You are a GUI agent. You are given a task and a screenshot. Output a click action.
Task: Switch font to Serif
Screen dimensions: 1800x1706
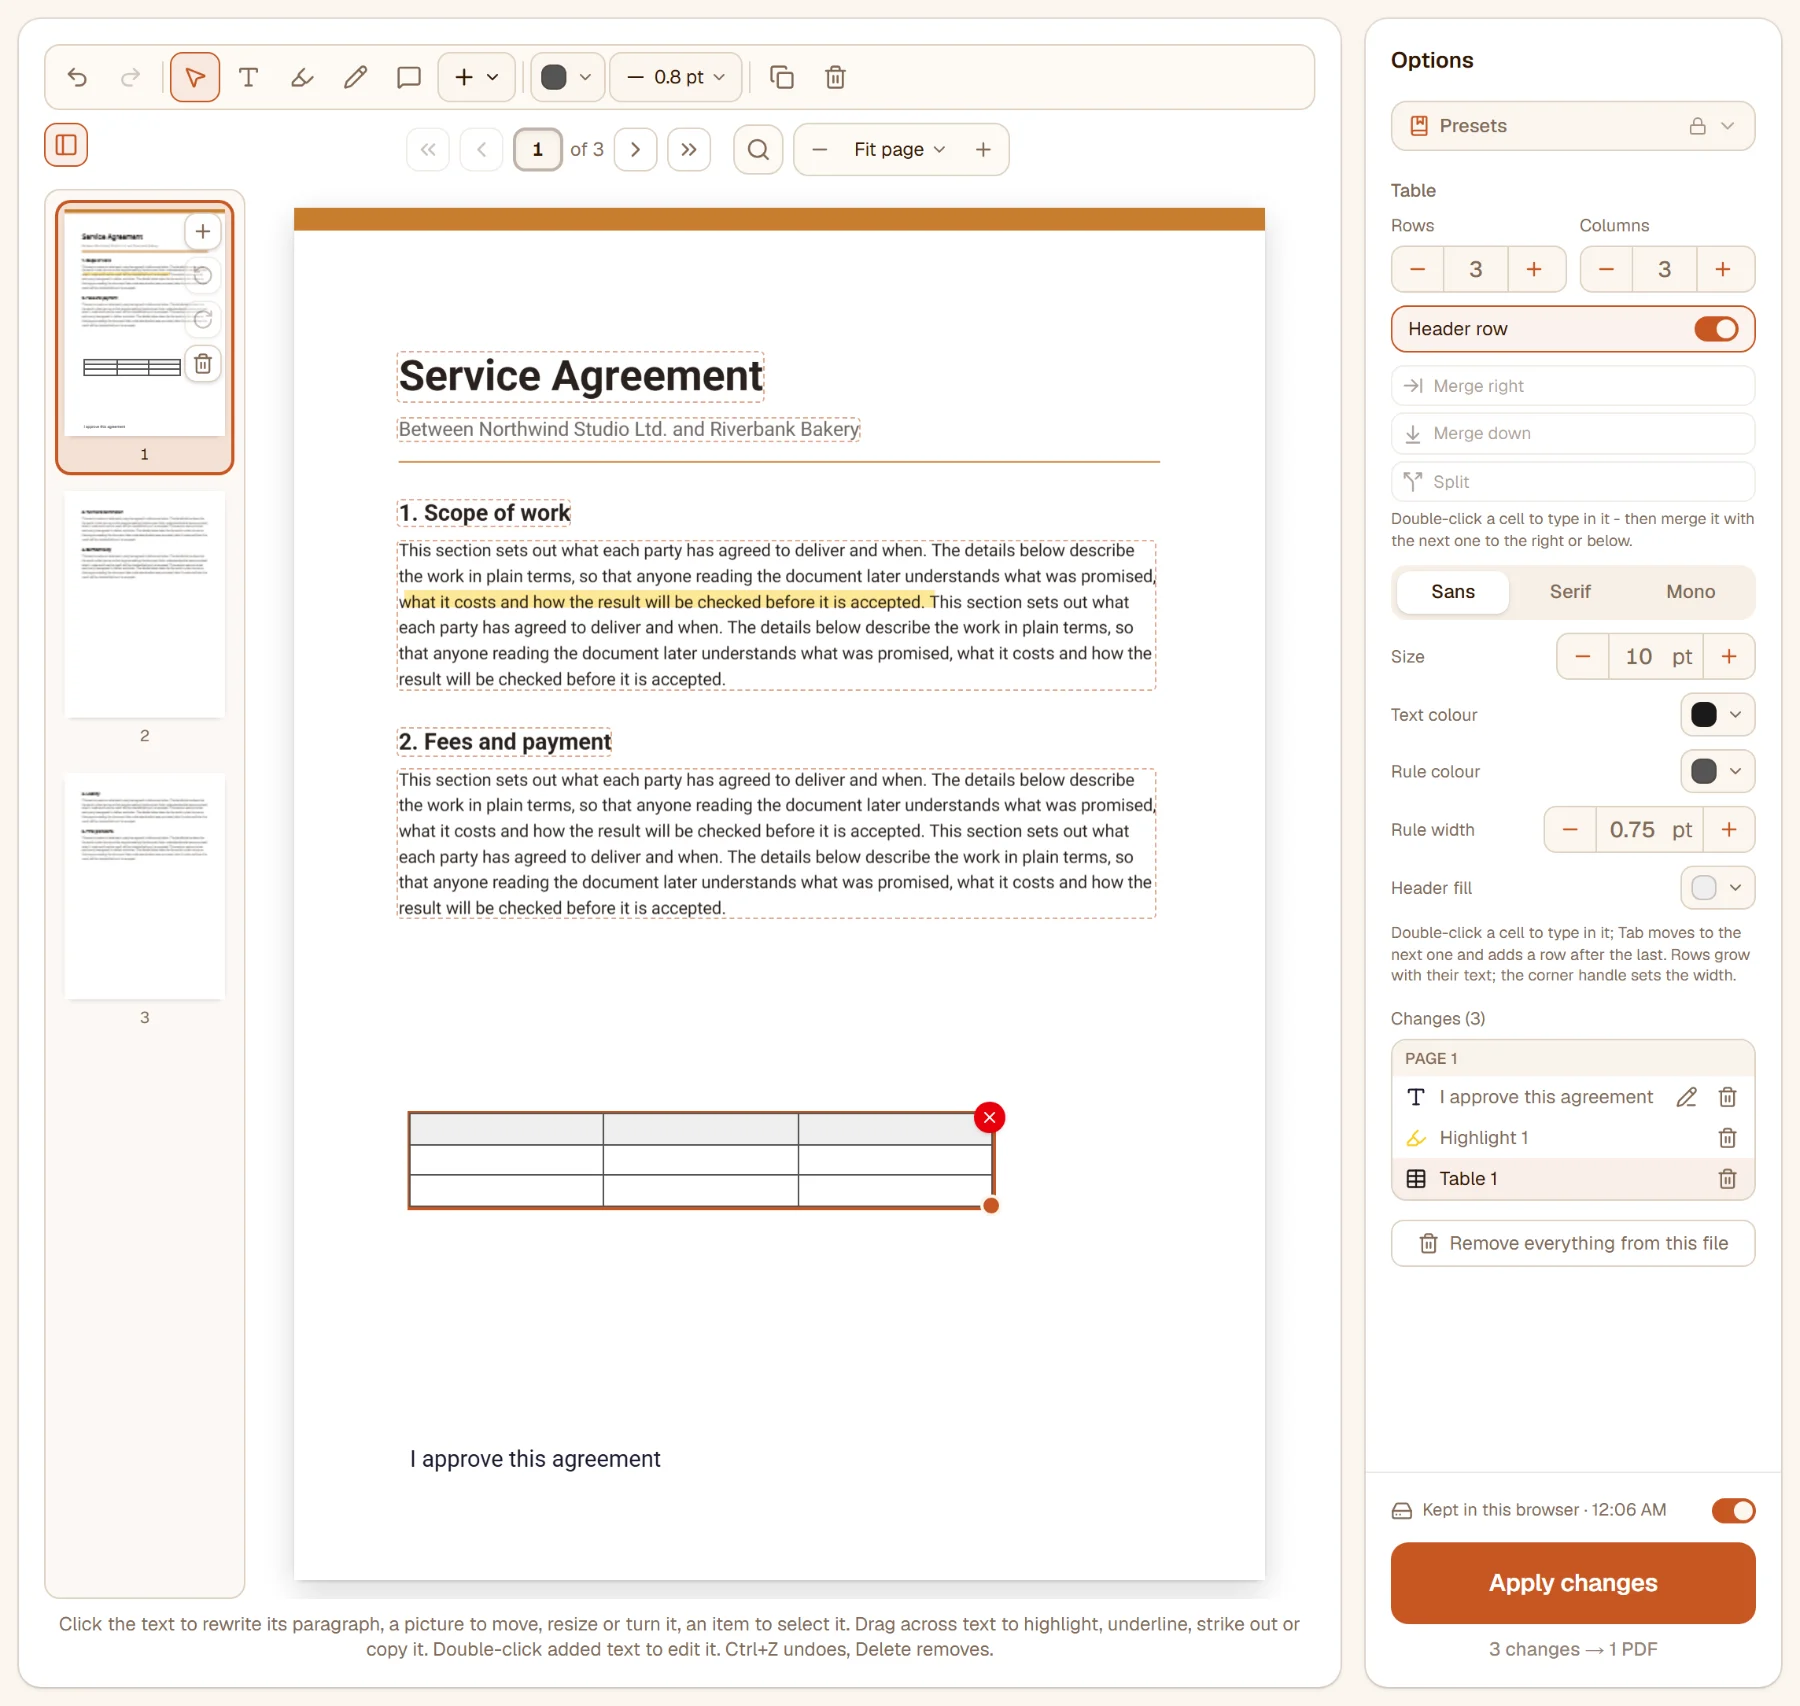(x=1570, y=592)
